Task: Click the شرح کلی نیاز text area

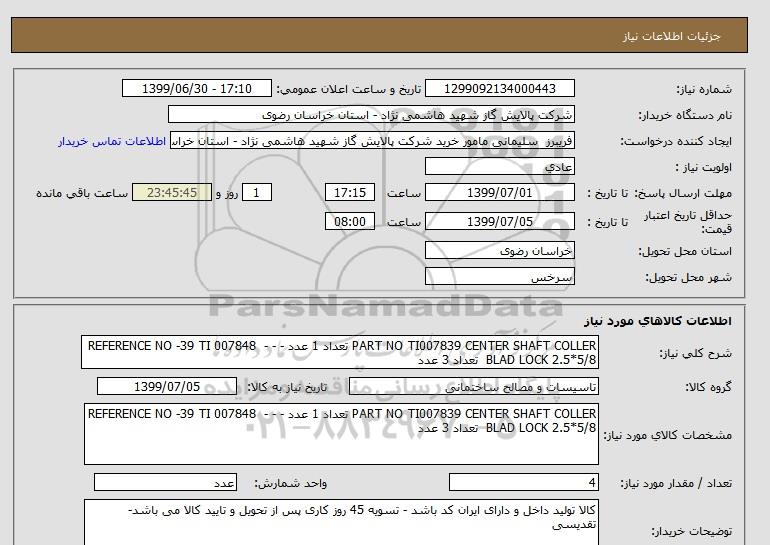Action: 341,354
